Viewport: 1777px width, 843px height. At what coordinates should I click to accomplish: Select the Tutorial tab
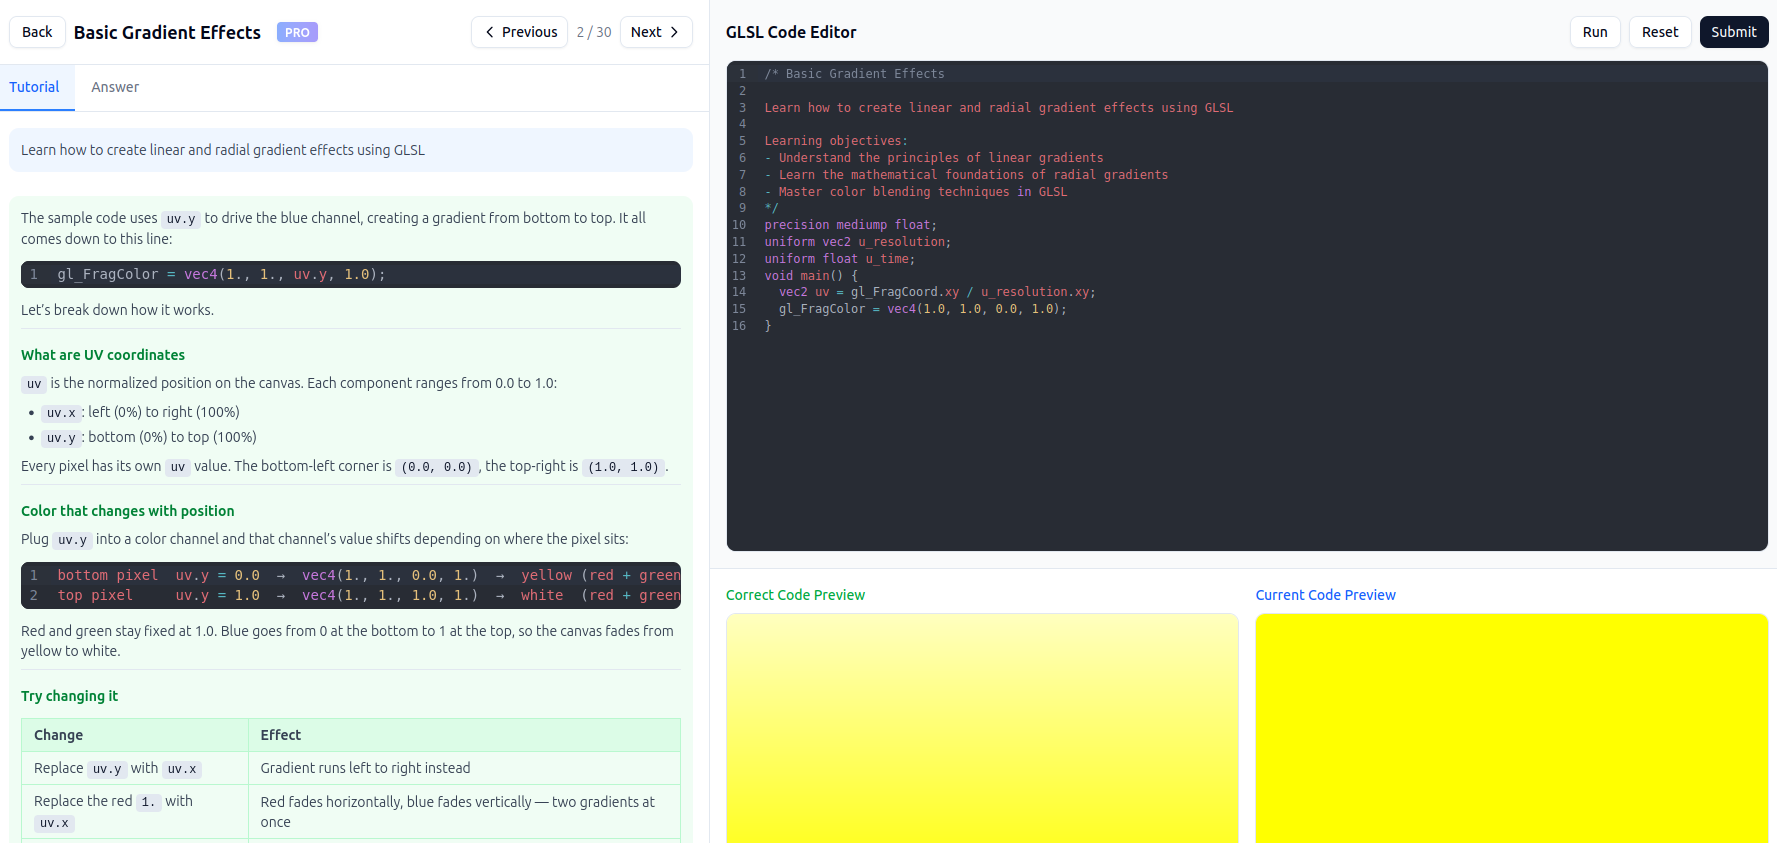pos(35,87)
